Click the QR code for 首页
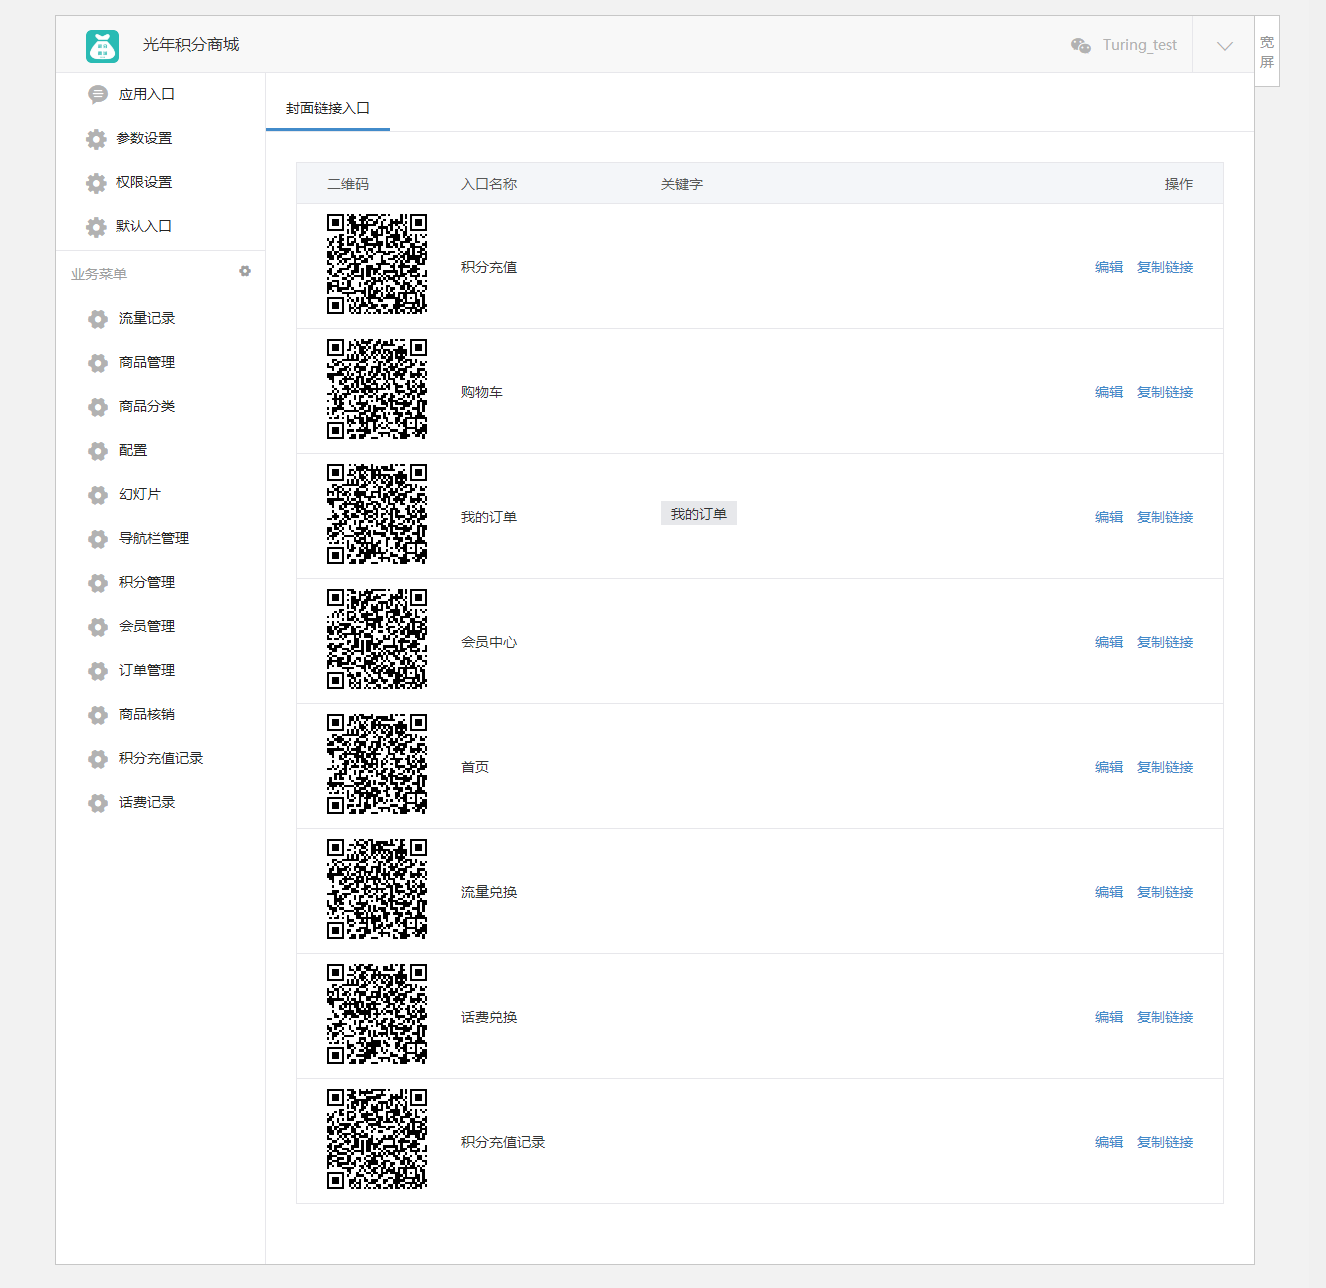1326x1288 pixels. click(377, 764)
